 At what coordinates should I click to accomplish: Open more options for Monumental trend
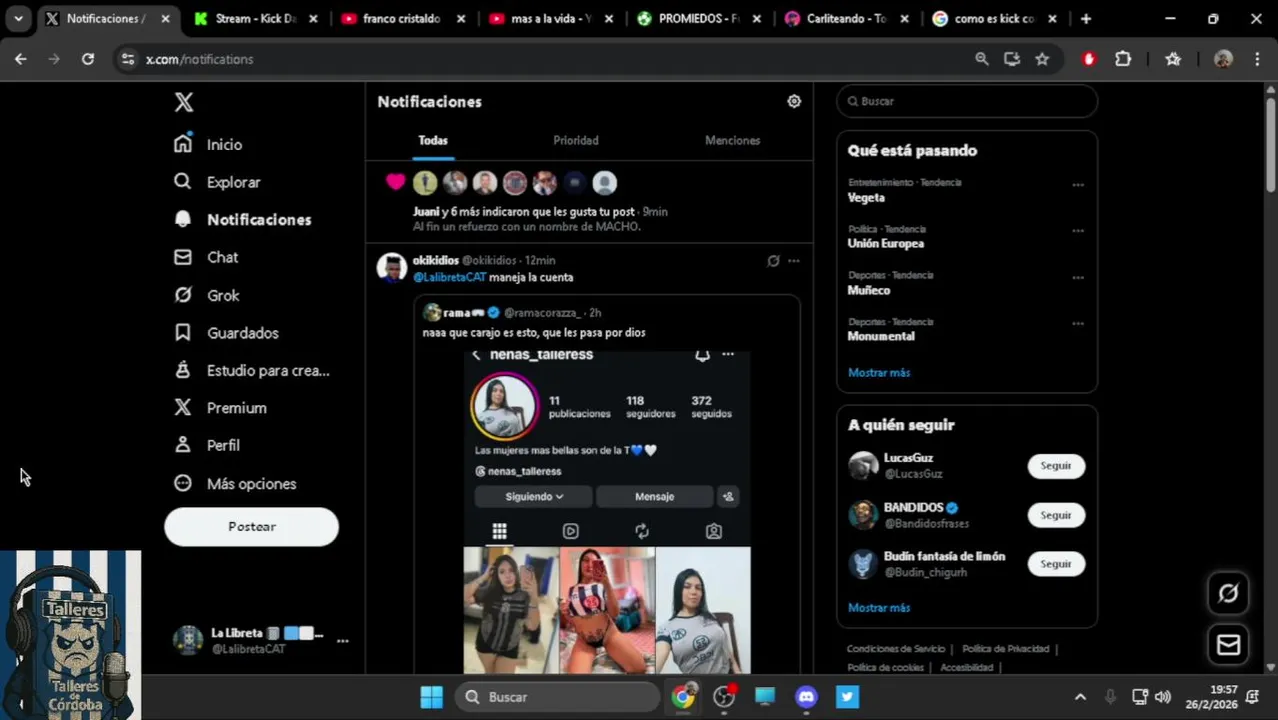[x=1078, y=324]
